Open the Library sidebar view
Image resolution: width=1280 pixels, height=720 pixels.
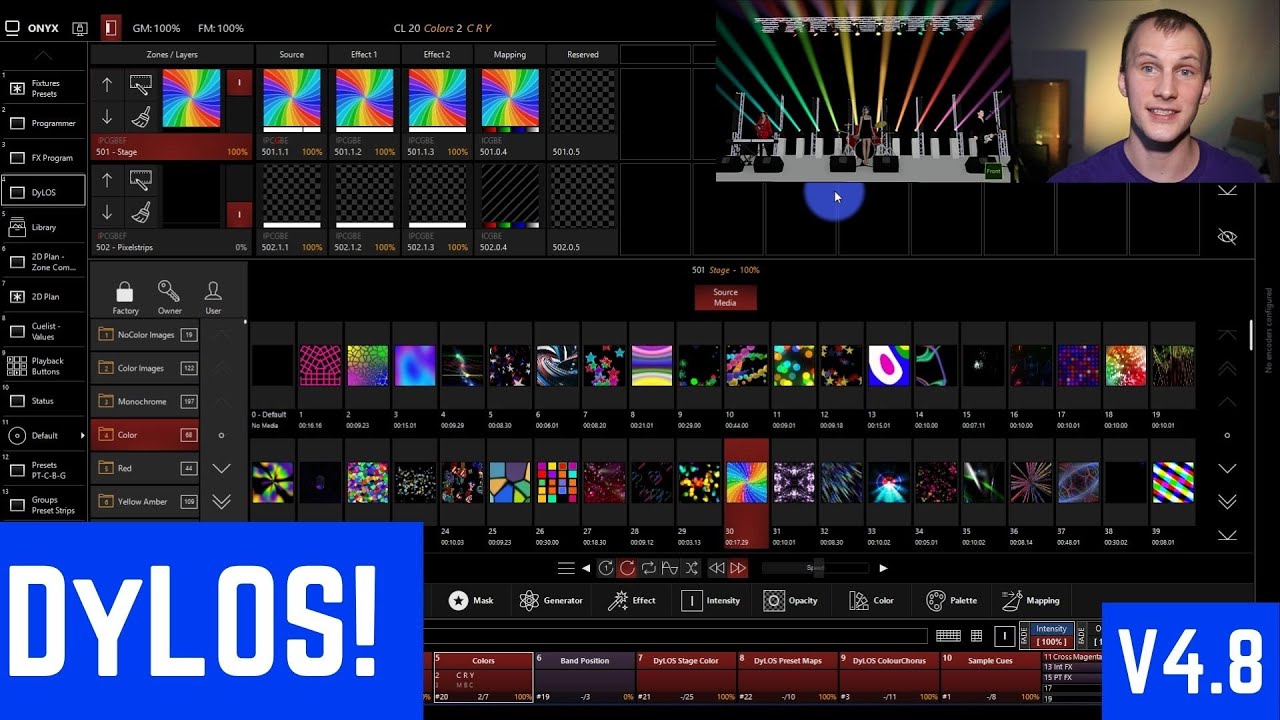pyautogui.click(x=44, y=227)
